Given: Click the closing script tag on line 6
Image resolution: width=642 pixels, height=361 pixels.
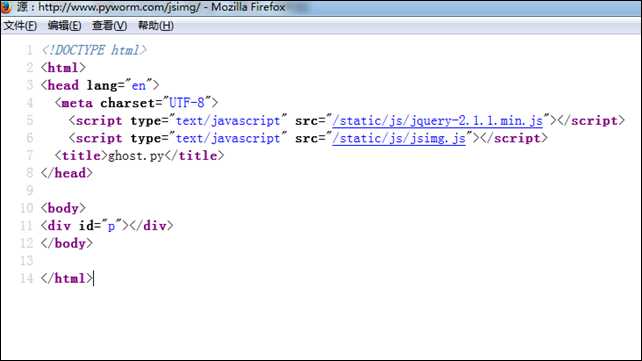Looking at the screenshot, I should [514, 138].
